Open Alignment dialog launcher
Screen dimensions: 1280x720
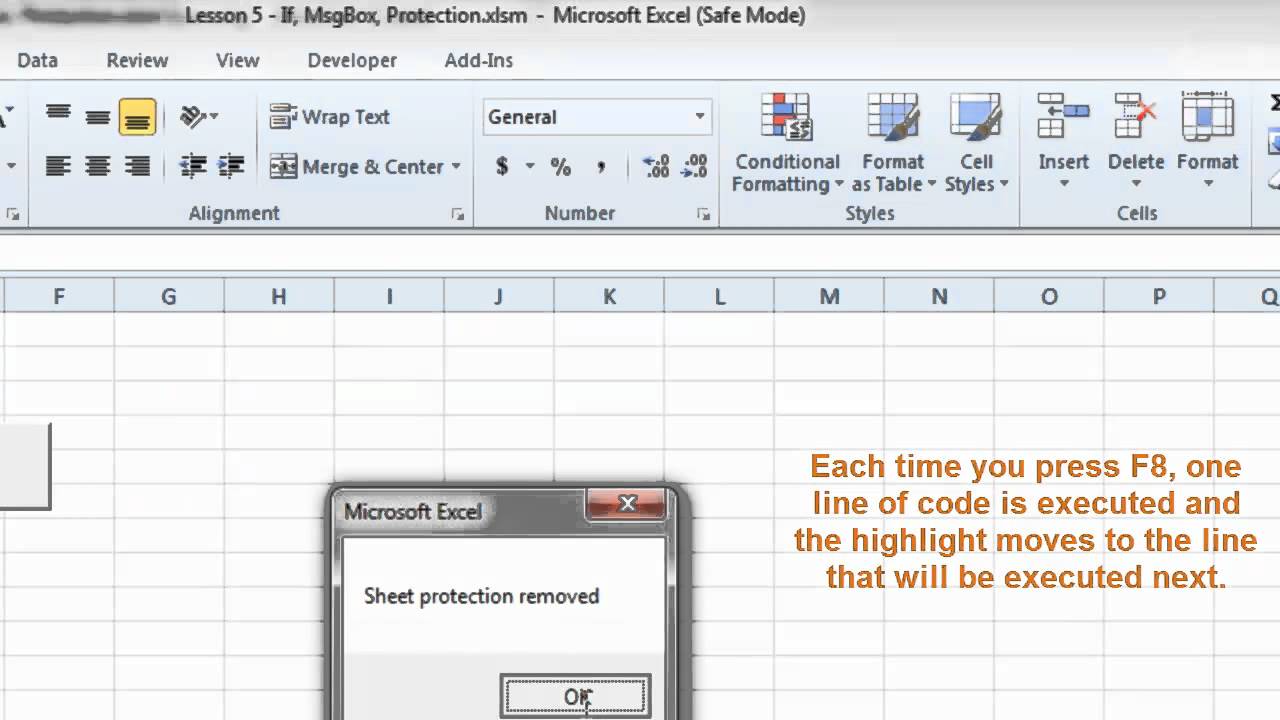pyautogui.click(x=458, y=214)
